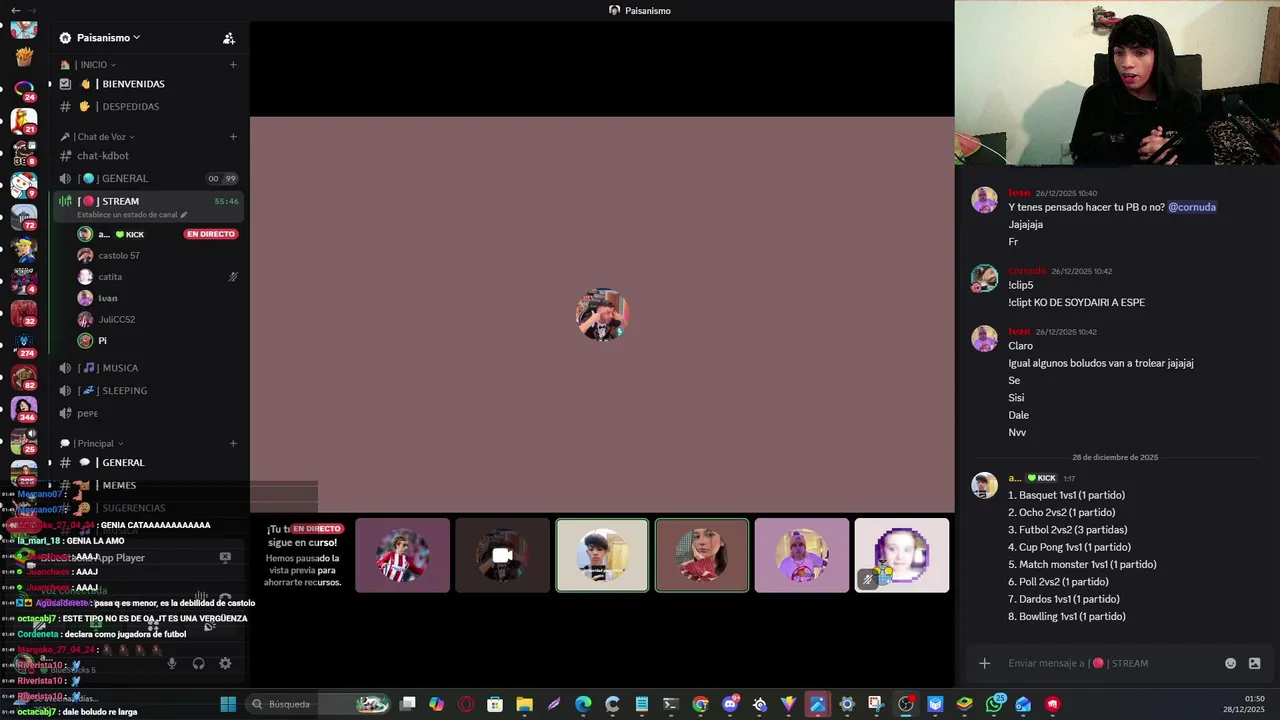The height and width of the screenshot is (720, 1280).
Task: Open the server icon with 32 badge
Action: click(24, 314)
